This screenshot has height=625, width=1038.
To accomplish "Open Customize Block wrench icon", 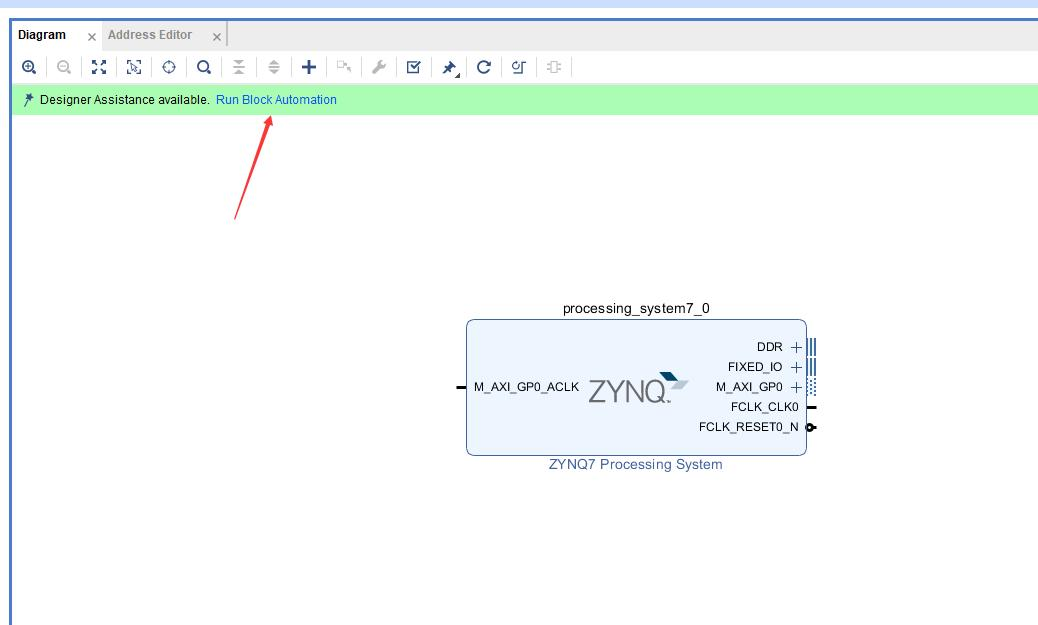I will pyautogui.click(x=379, y=67).
